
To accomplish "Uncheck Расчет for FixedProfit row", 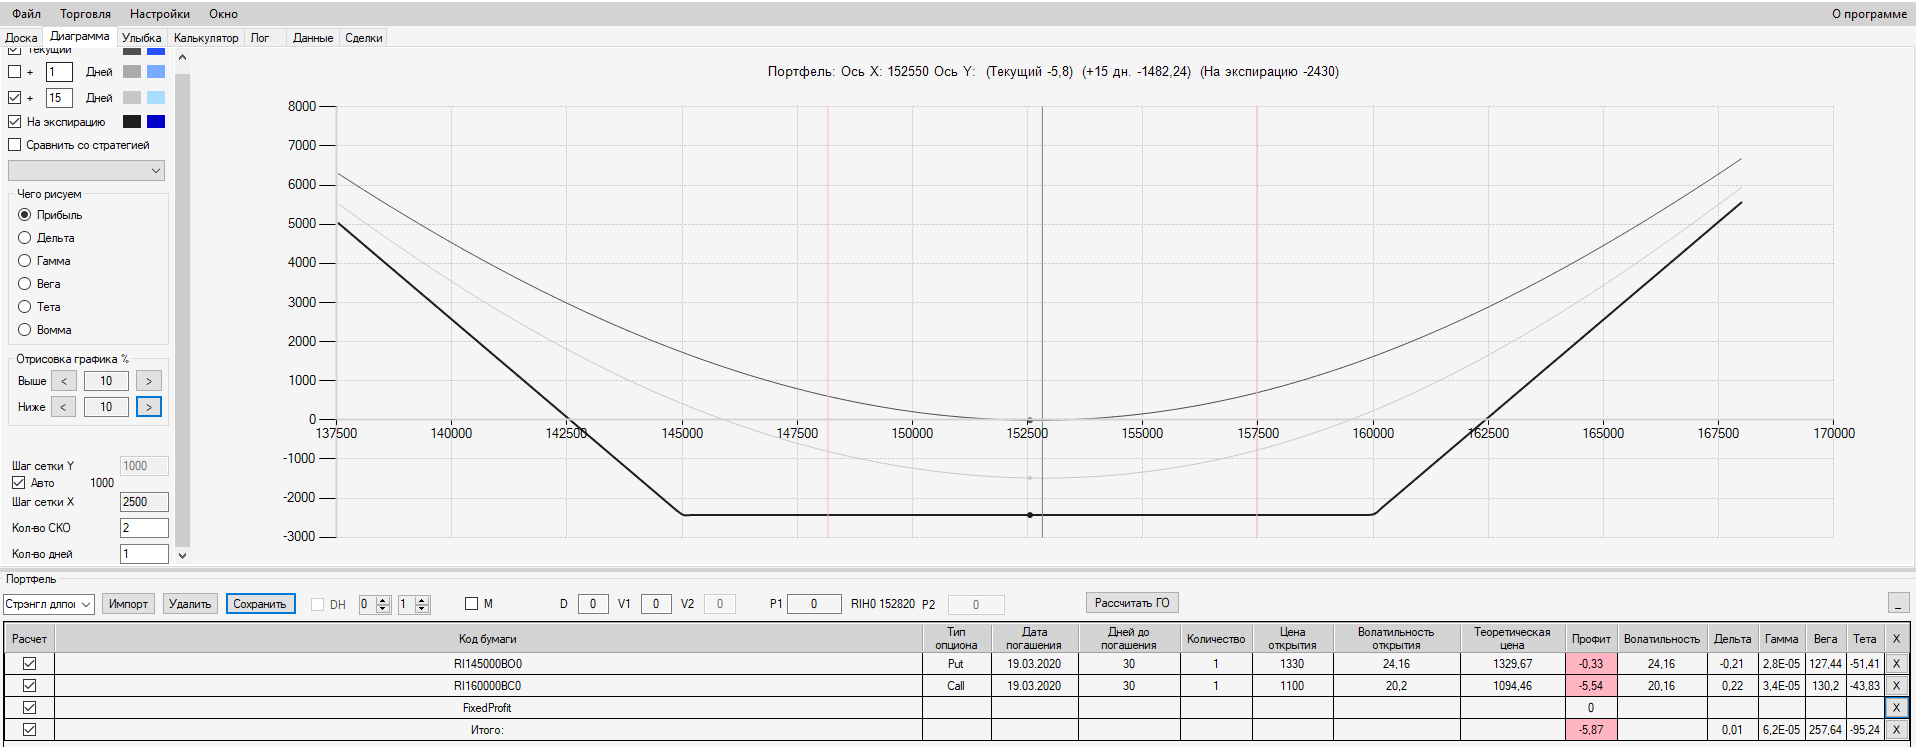I will pyautogui.click(x=29, y=707).
